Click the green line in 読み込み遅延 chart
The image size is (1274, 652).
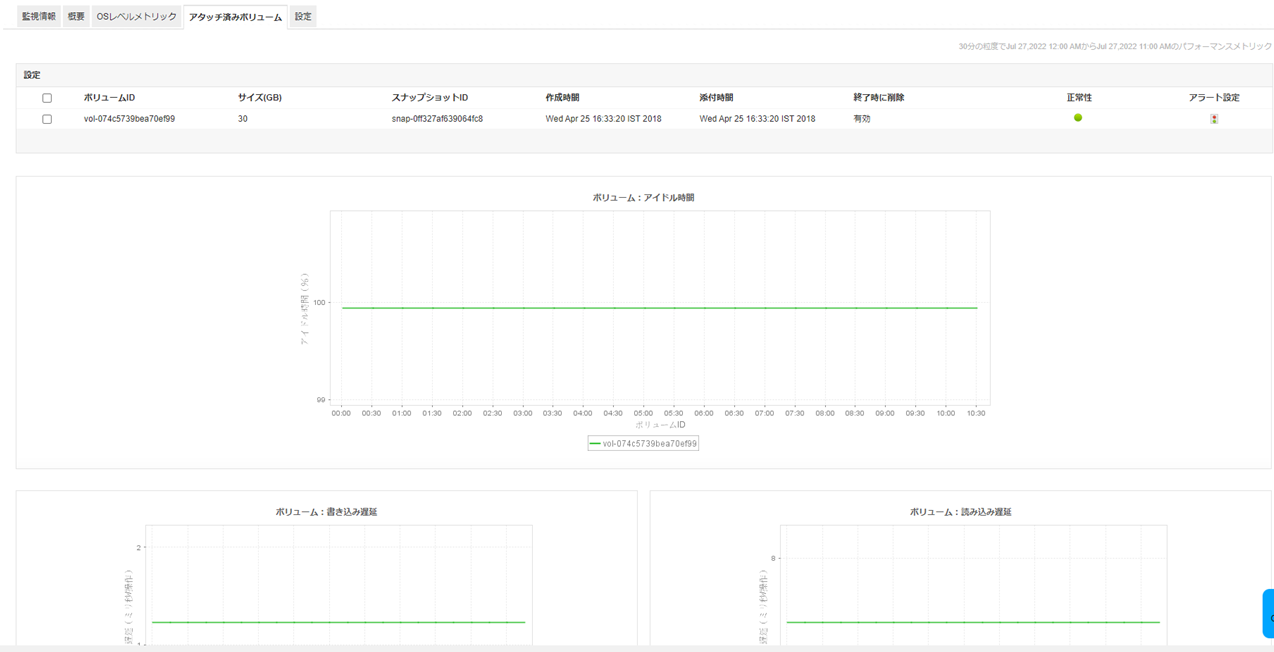pos(972,622)
